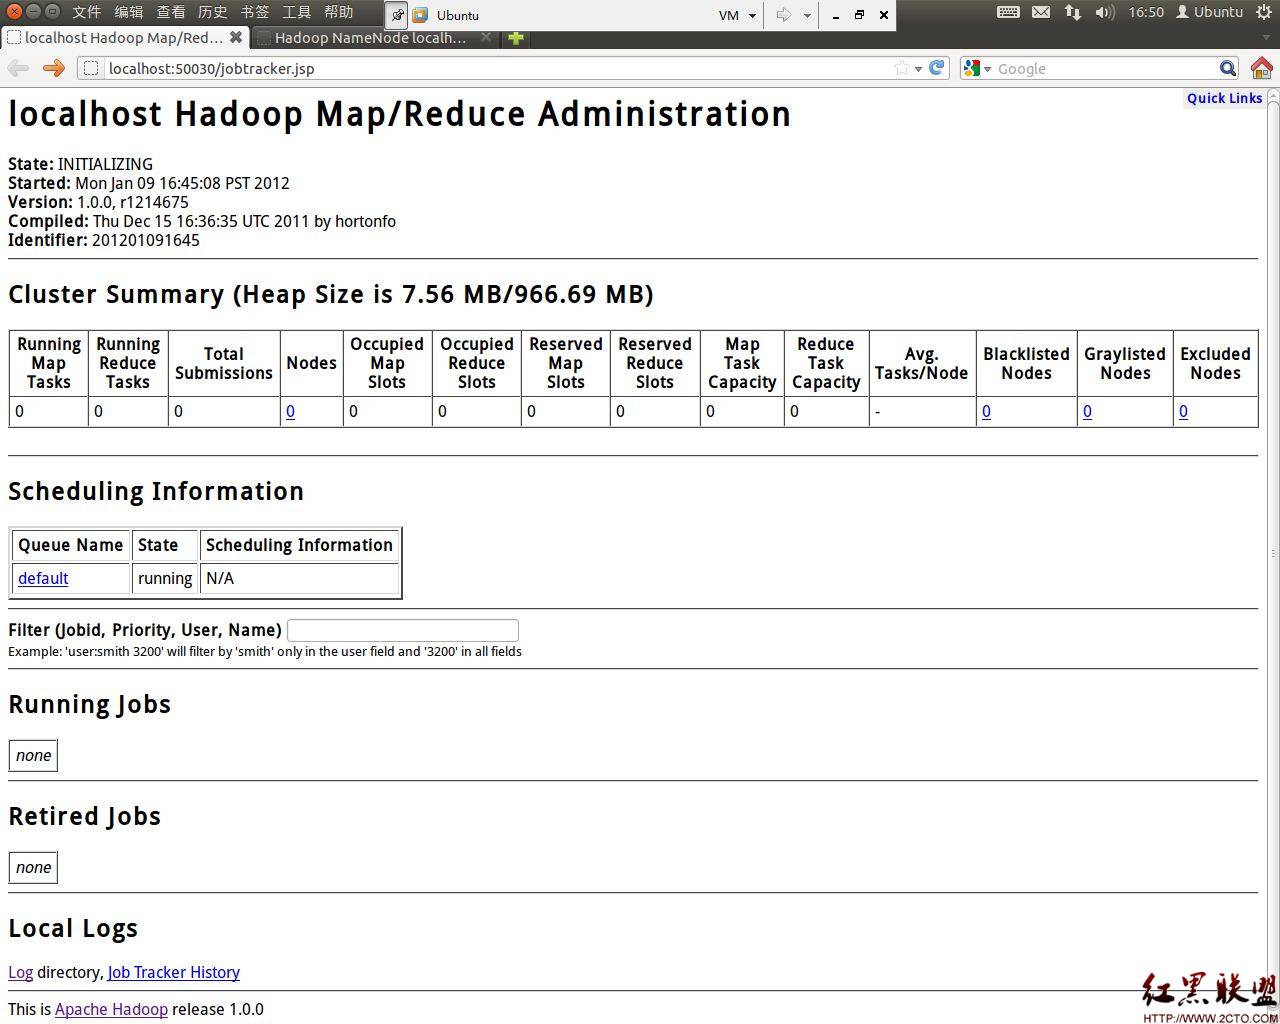Screen dimensions: 1280x1024
Task: Open the default queue link
Action: (x=43, y=578)
